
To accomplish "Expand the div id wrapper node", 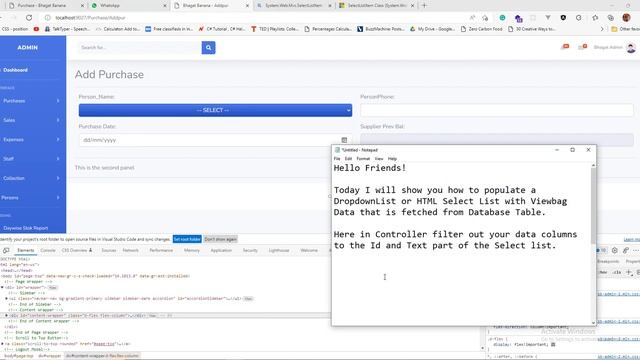I will [x=2, y=287].
